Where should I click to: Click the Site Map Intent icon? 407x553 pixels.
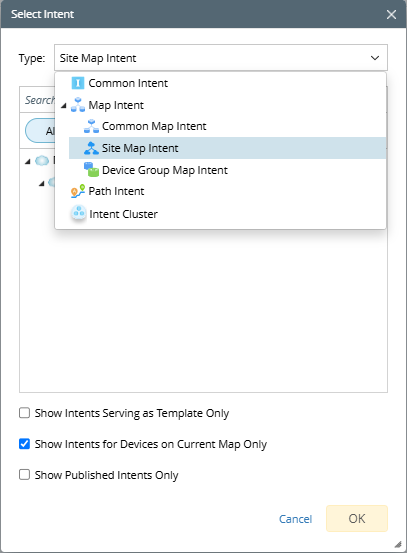coord(91,148)
